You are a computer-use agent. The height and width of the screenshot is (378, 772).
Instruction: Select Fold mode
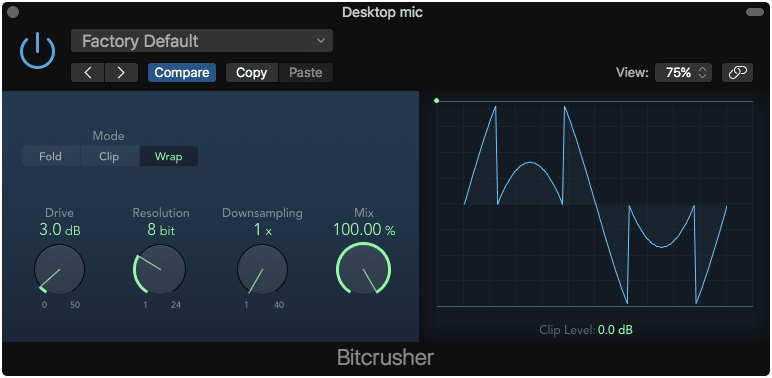pyautogui.click(x=51, y=157)
